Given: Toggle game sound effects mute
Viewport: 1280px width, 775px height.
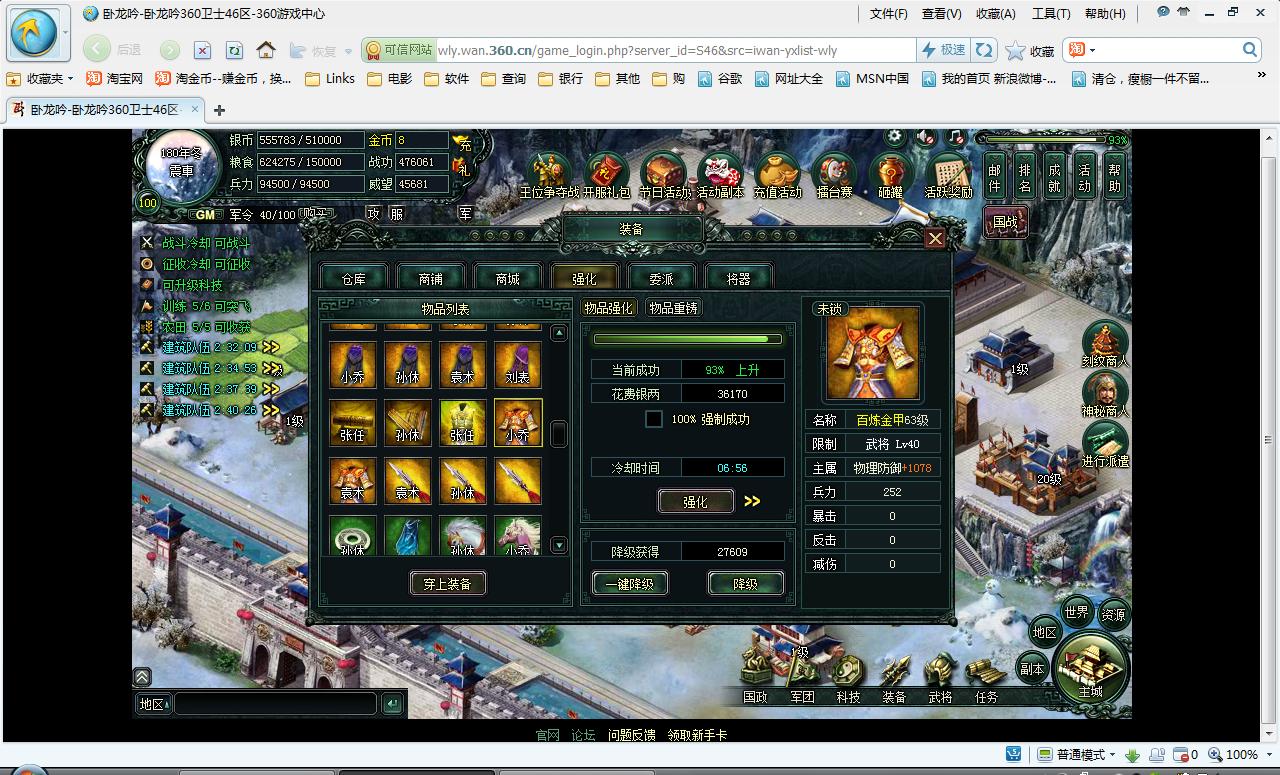Looking at the screenshot, I should coord(926,137).
